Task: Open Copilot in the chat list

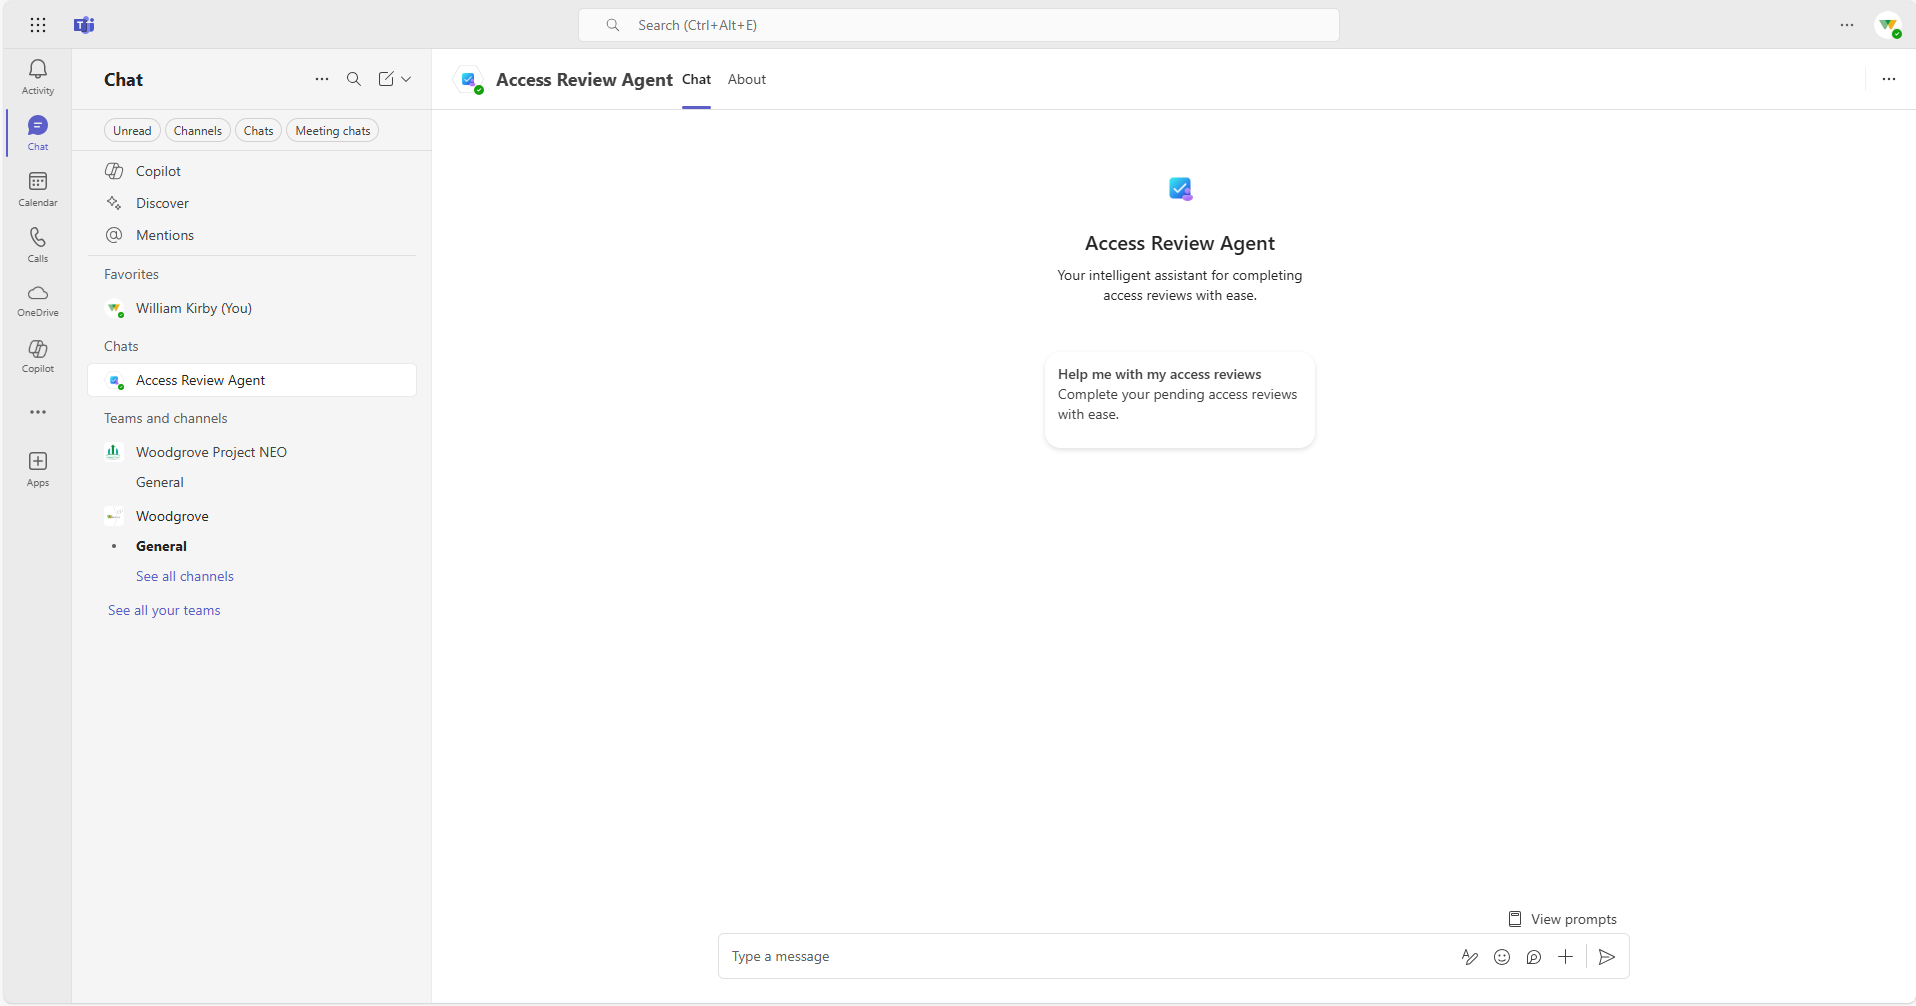Action: [252, 171]
